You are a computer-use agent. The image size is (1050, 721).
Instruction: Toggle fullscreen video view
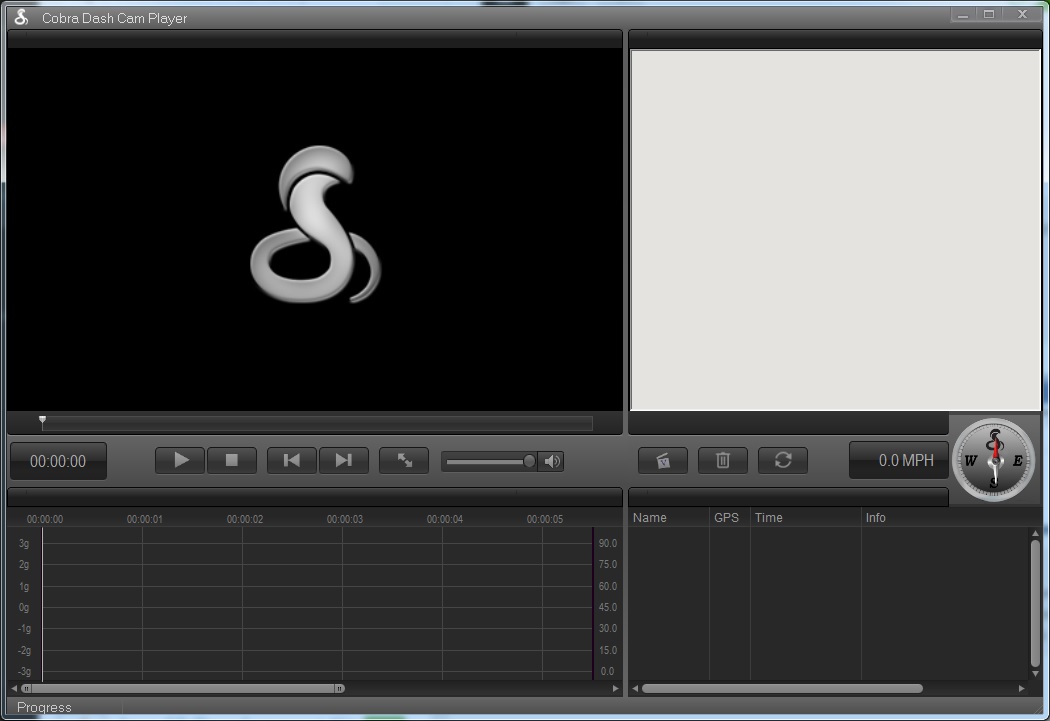(405, 460)
